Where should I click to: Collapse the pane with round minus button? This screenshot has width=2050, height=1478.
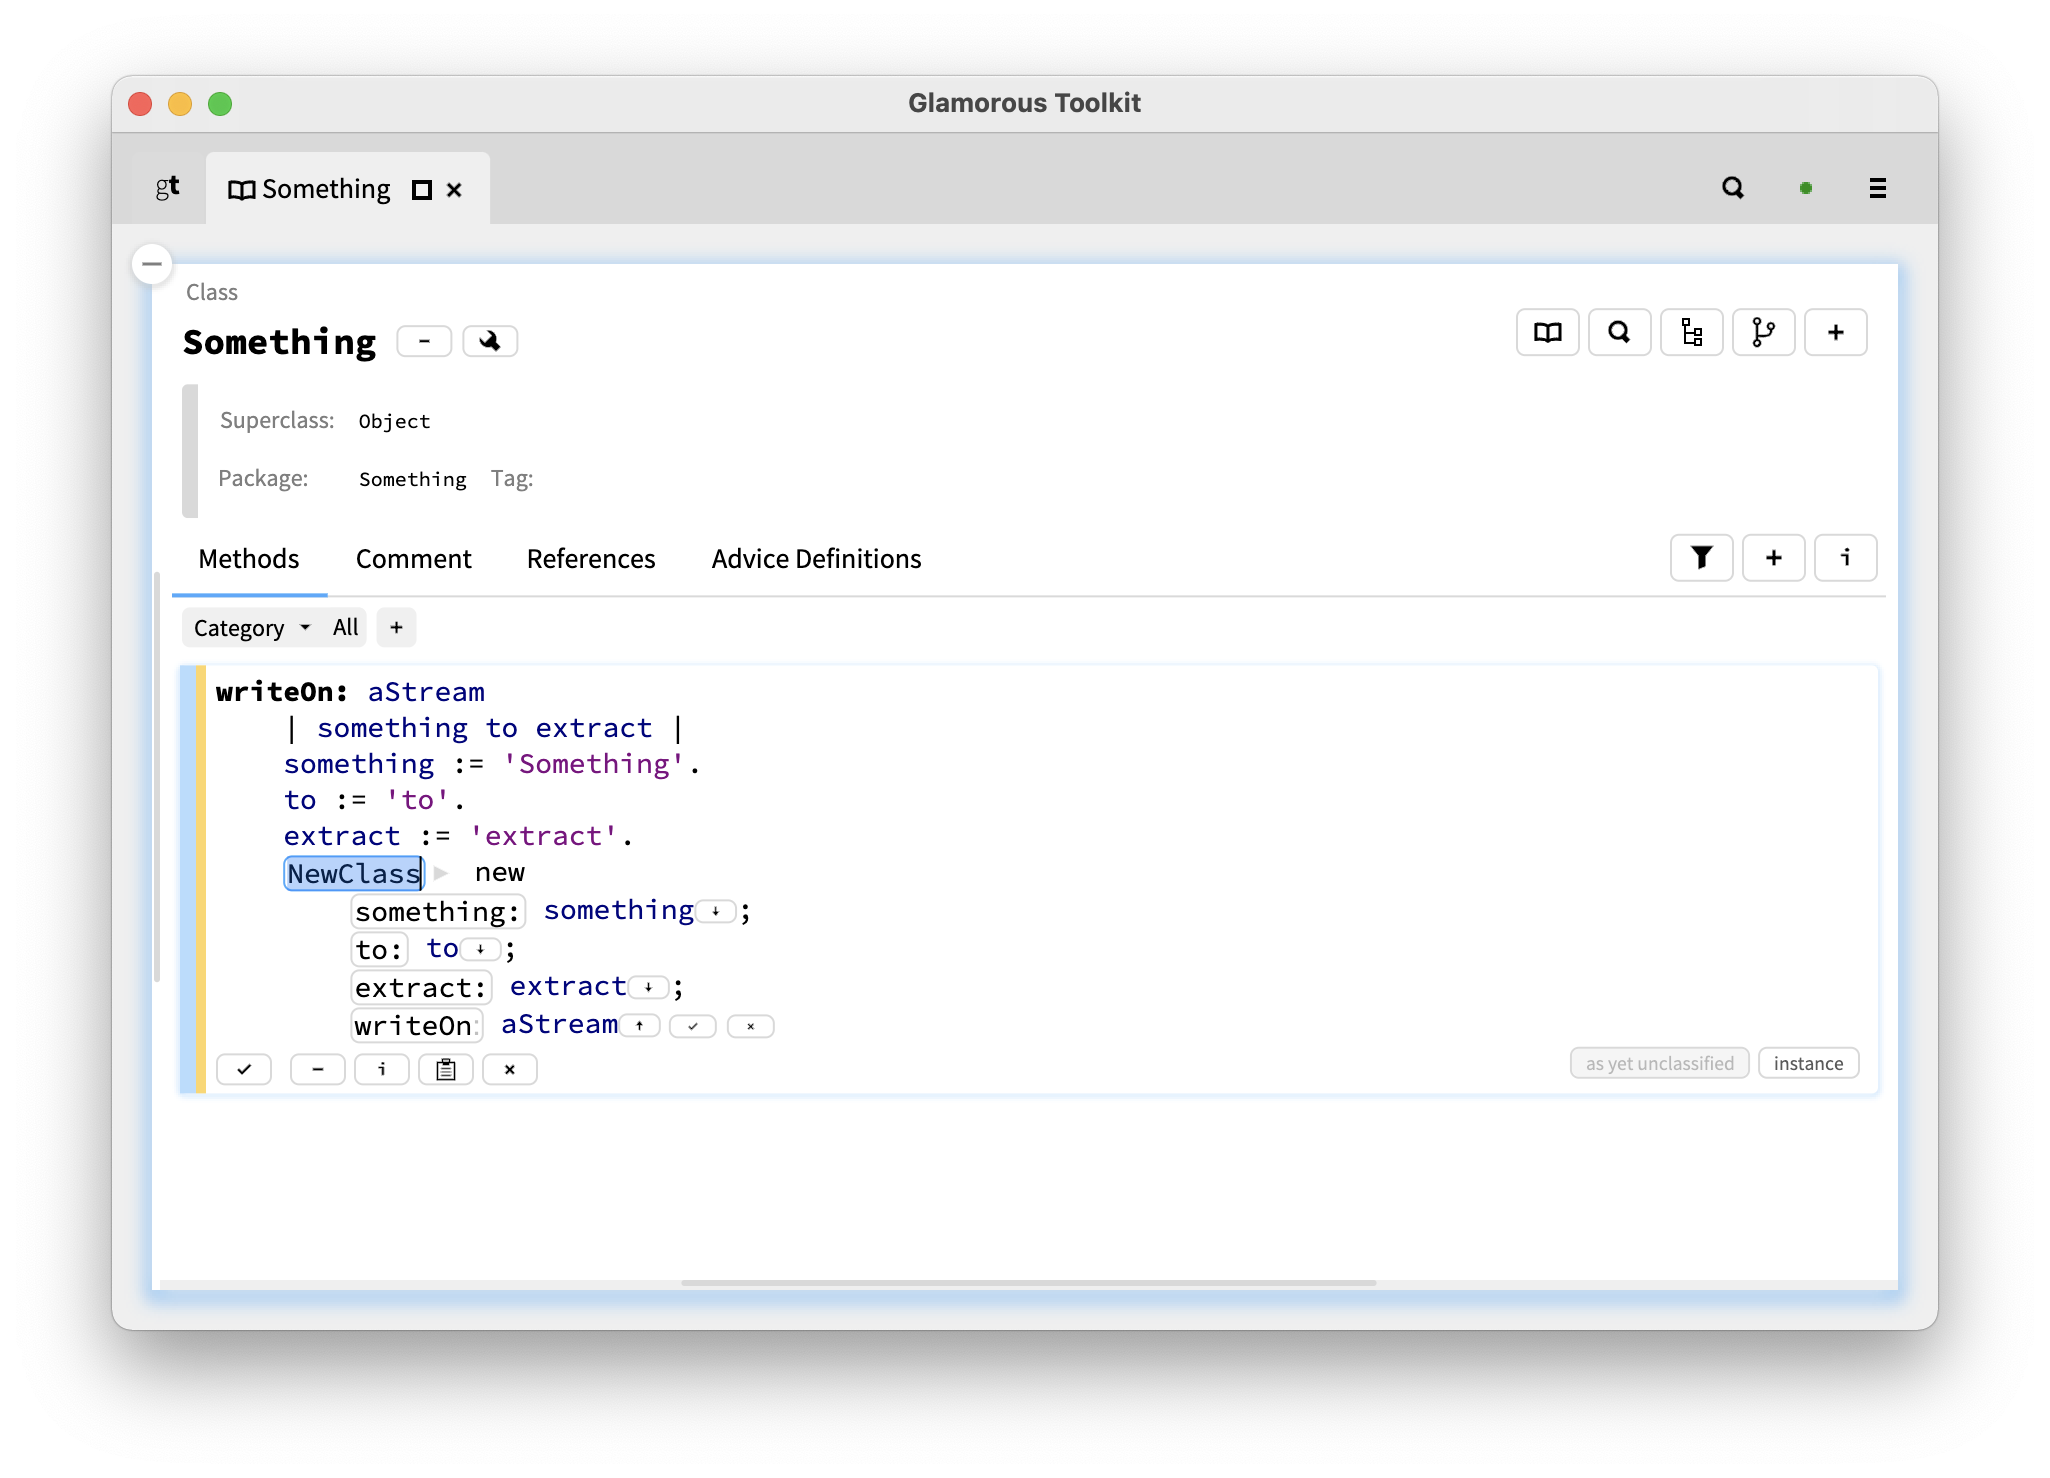[x=152, y=264]
